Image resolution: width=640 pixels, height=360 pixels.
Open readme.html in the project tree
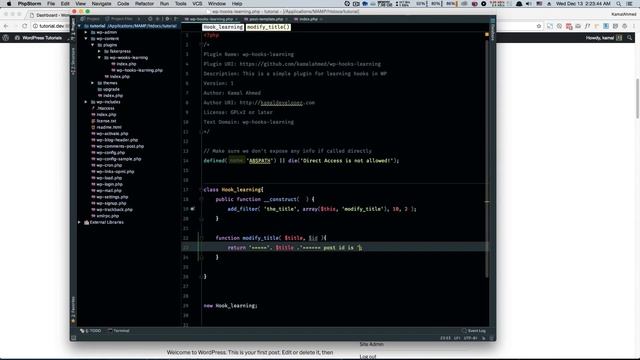coord(109,127)
